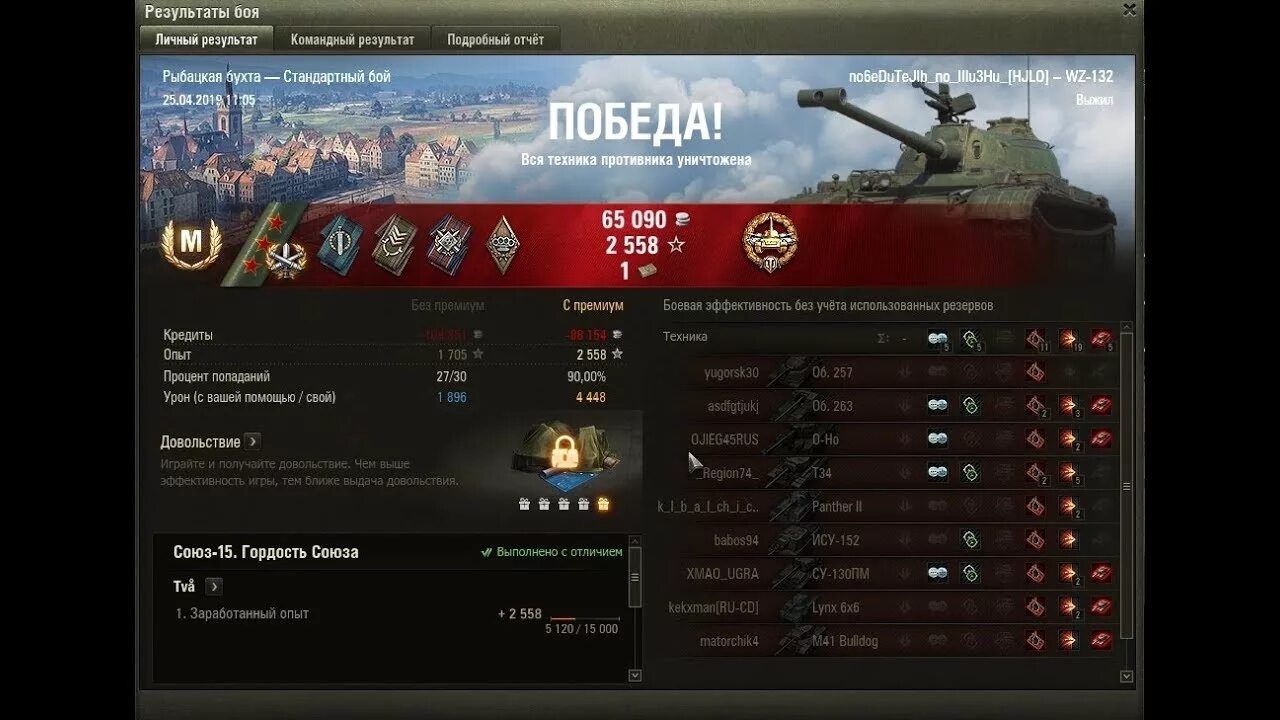Click the diamond-shaped brass knuckles medal

coord(503,244)
